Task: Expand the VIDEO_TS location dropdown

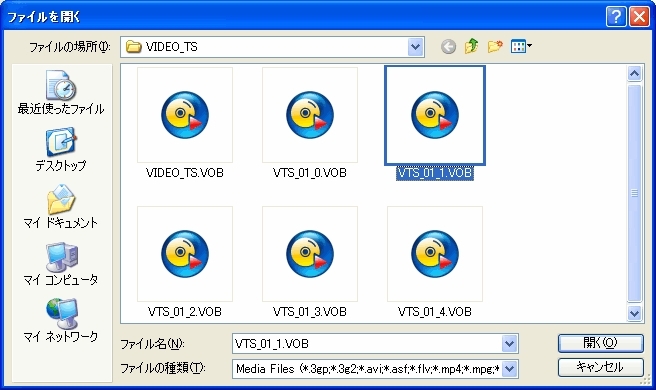Action: (x=415, y=47)
